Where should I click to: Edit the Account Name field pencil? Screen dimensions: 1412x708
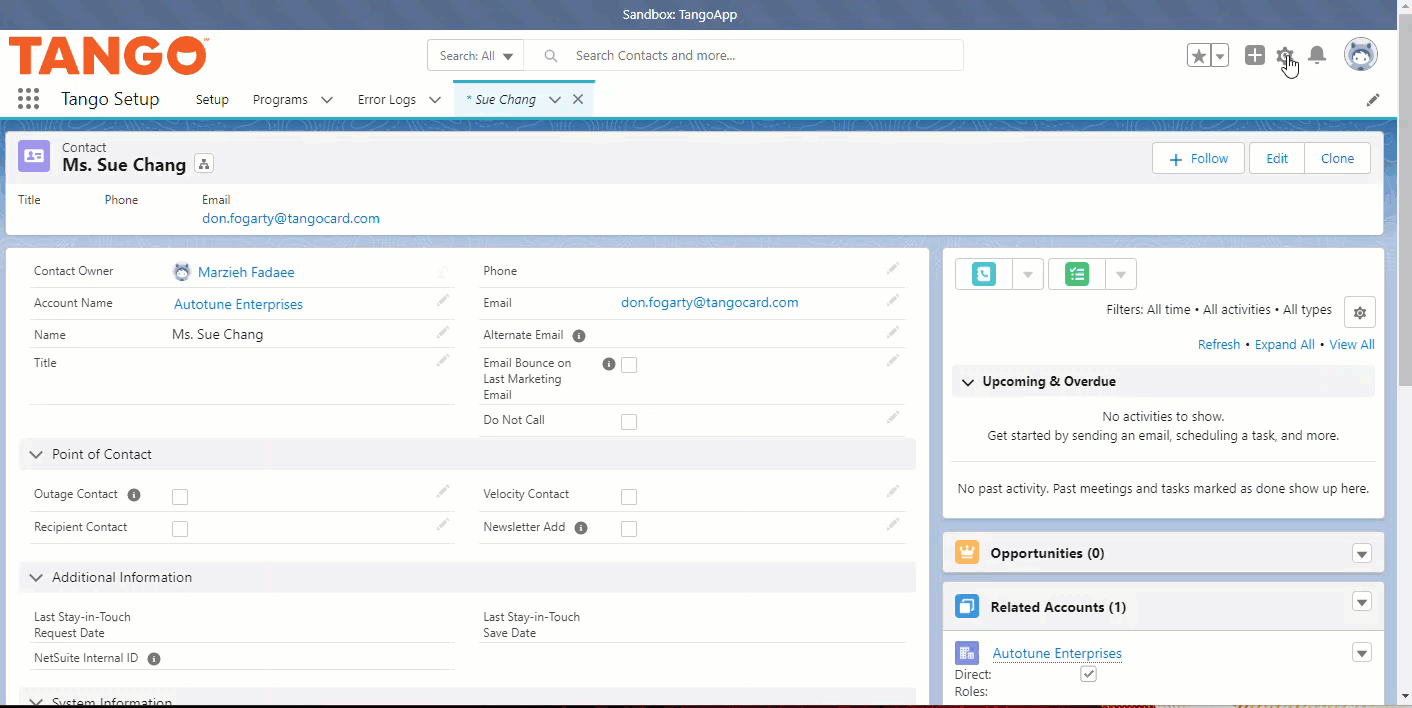(x=443, y=300)
